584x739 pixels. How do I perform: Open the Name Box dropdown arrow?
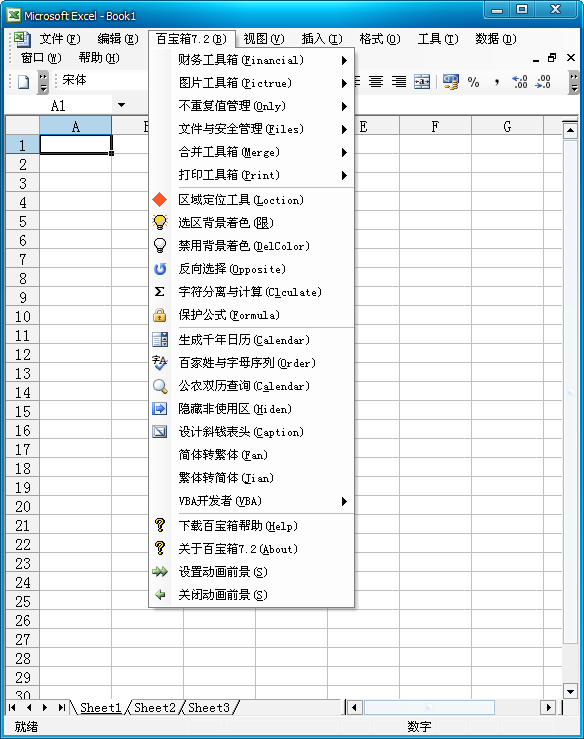pos(122,105)
